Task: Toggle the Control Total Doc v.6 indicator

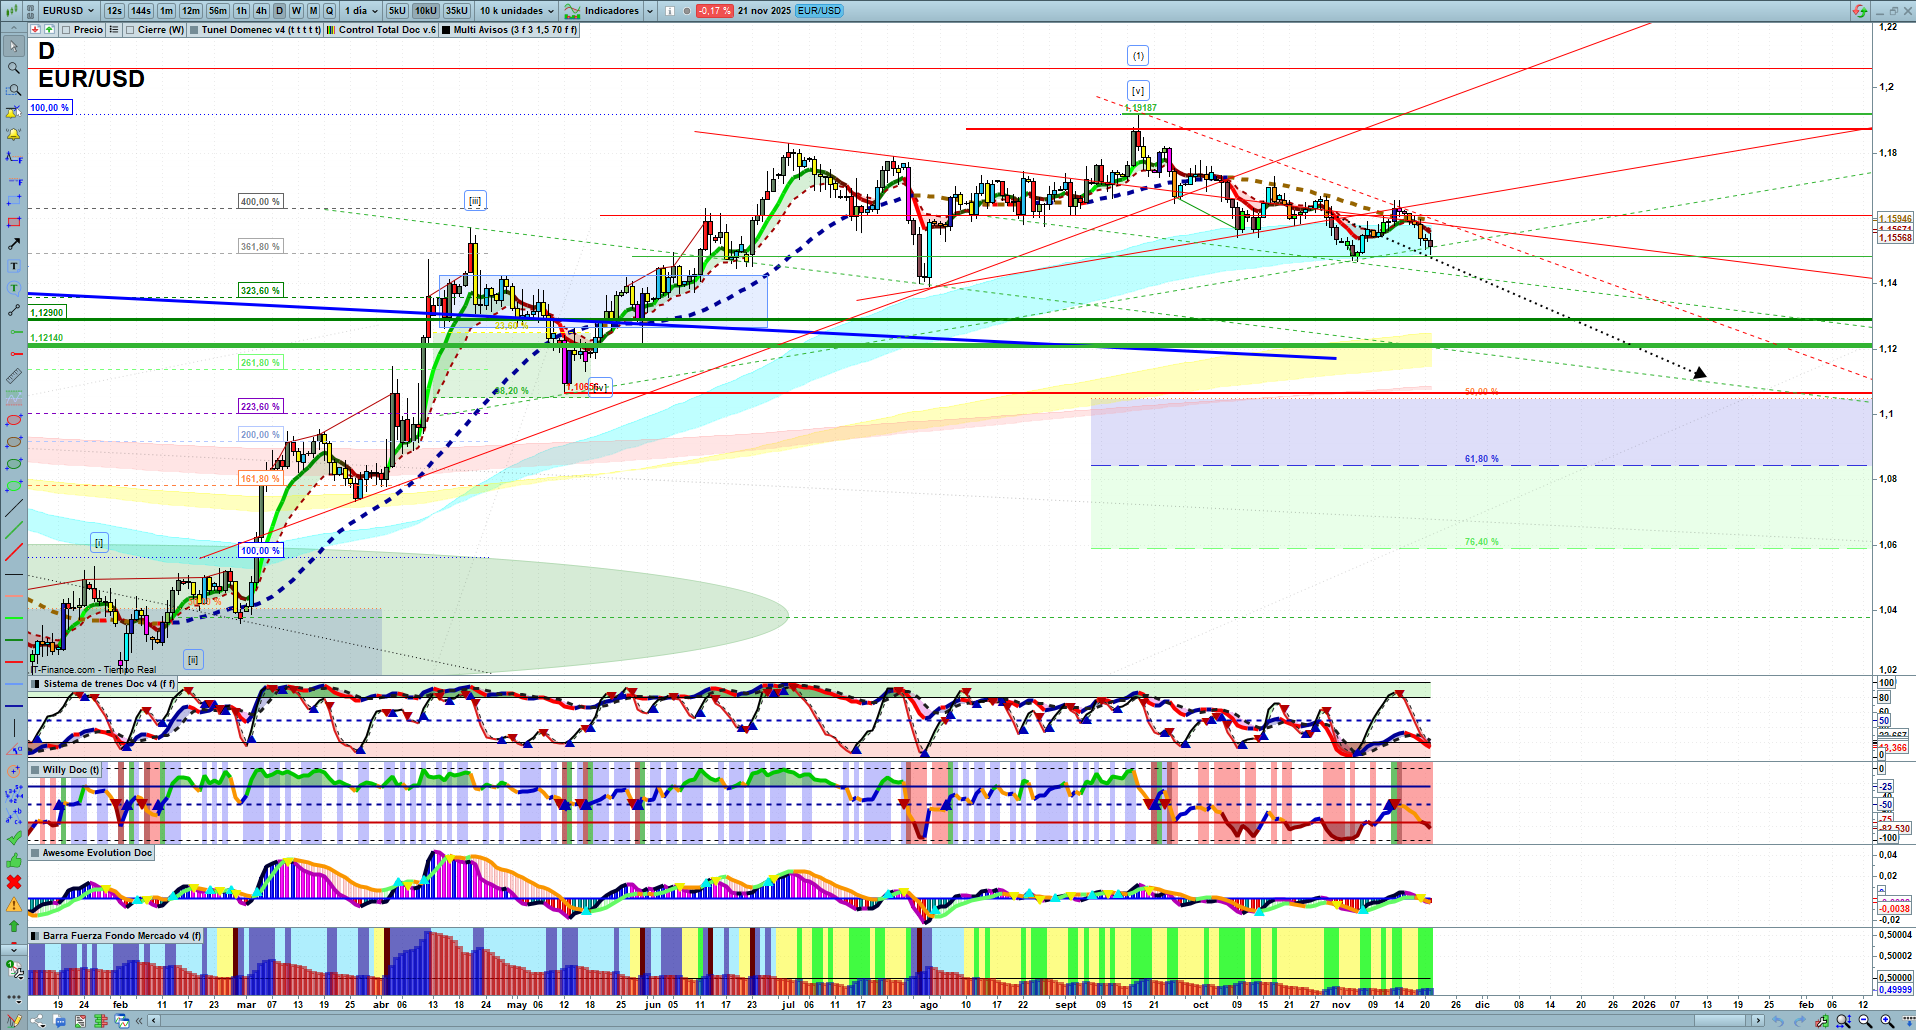Action: 331,30
